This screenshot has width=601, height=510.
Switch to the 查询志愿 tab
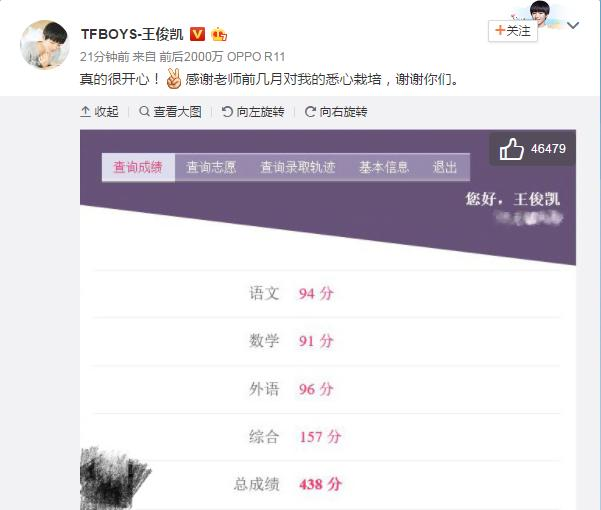point(211,167)
